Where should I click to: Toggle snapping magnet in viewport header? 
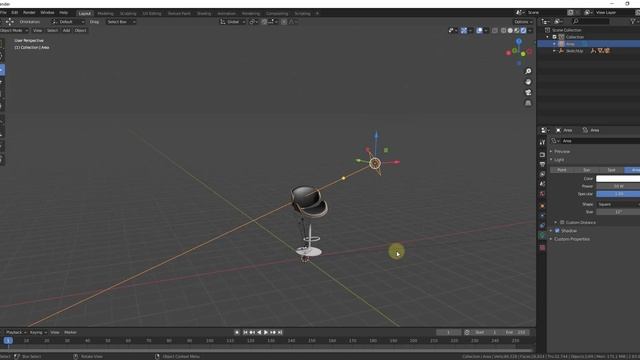point(264,22)
